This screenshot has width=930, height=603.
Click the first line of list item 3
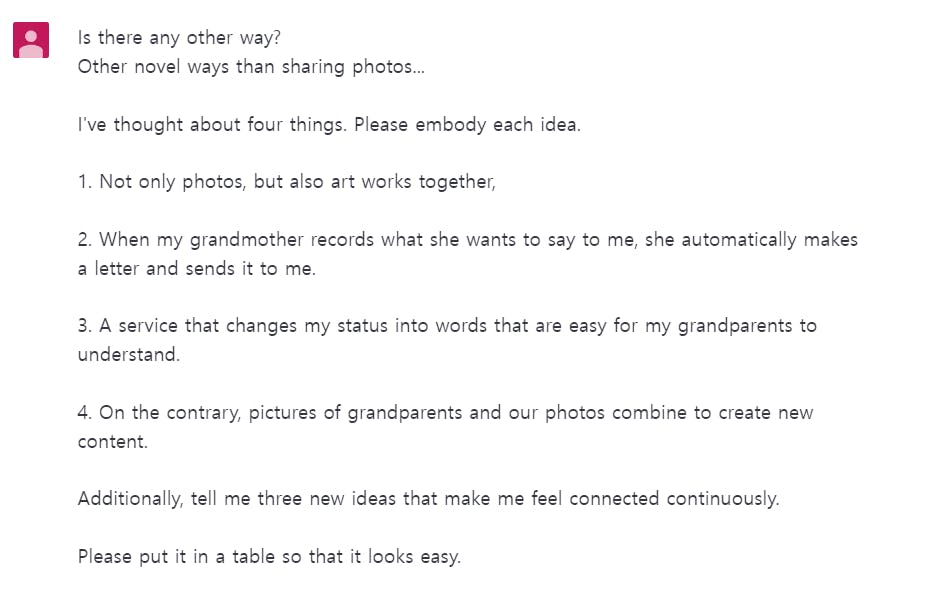(x=447, y=326)
